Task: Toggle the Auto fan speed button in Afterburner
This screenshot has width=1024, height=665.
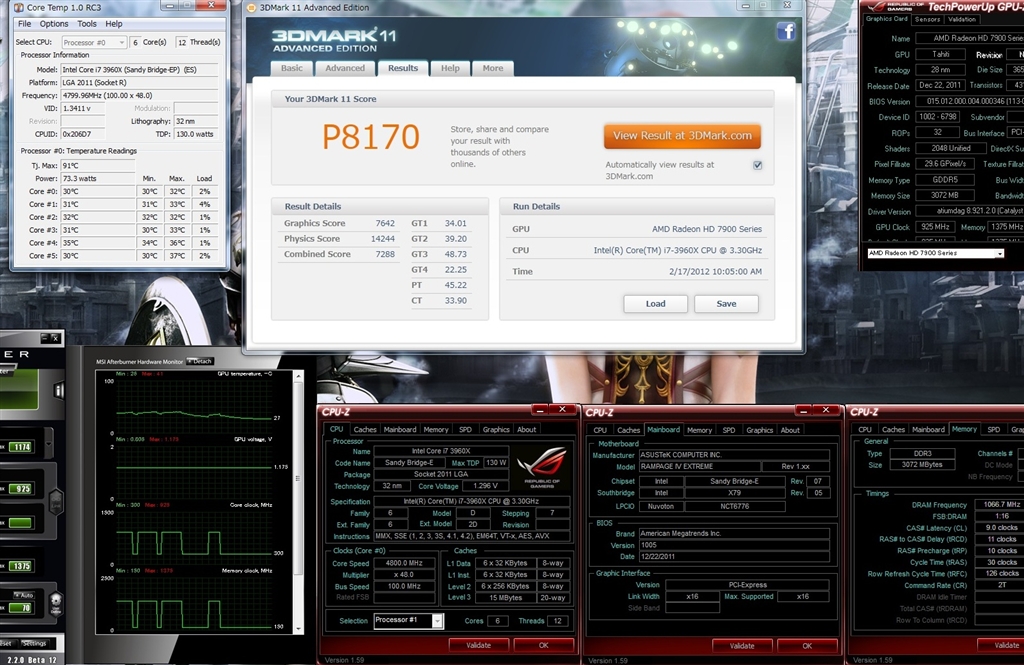Action: 25,595
